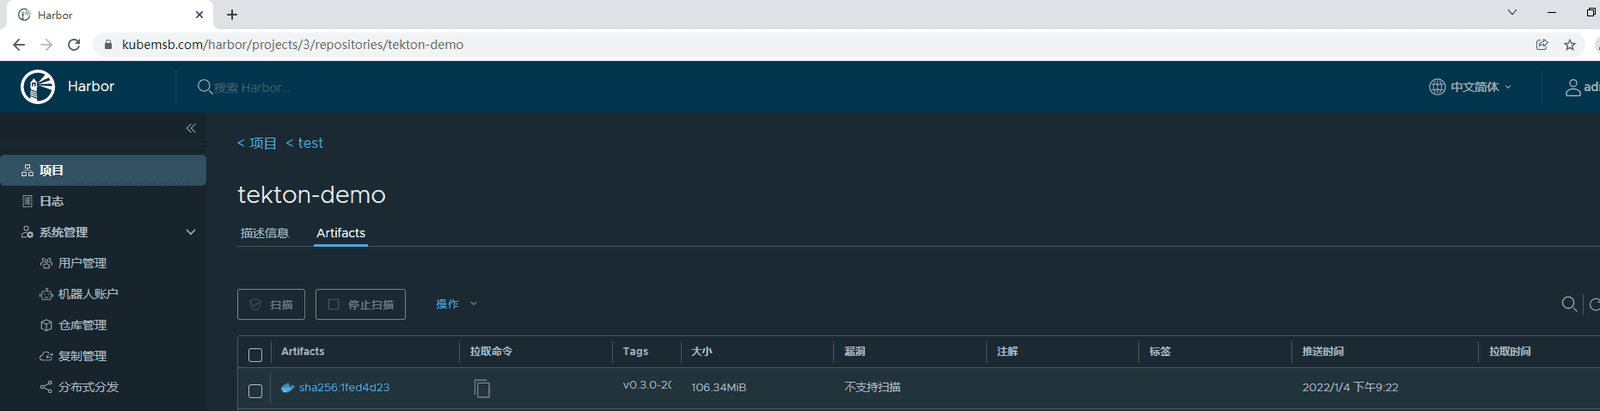Screen dimensions: 1600x411
Task: Click the artifact table search icon
Action: point(1569,304)
